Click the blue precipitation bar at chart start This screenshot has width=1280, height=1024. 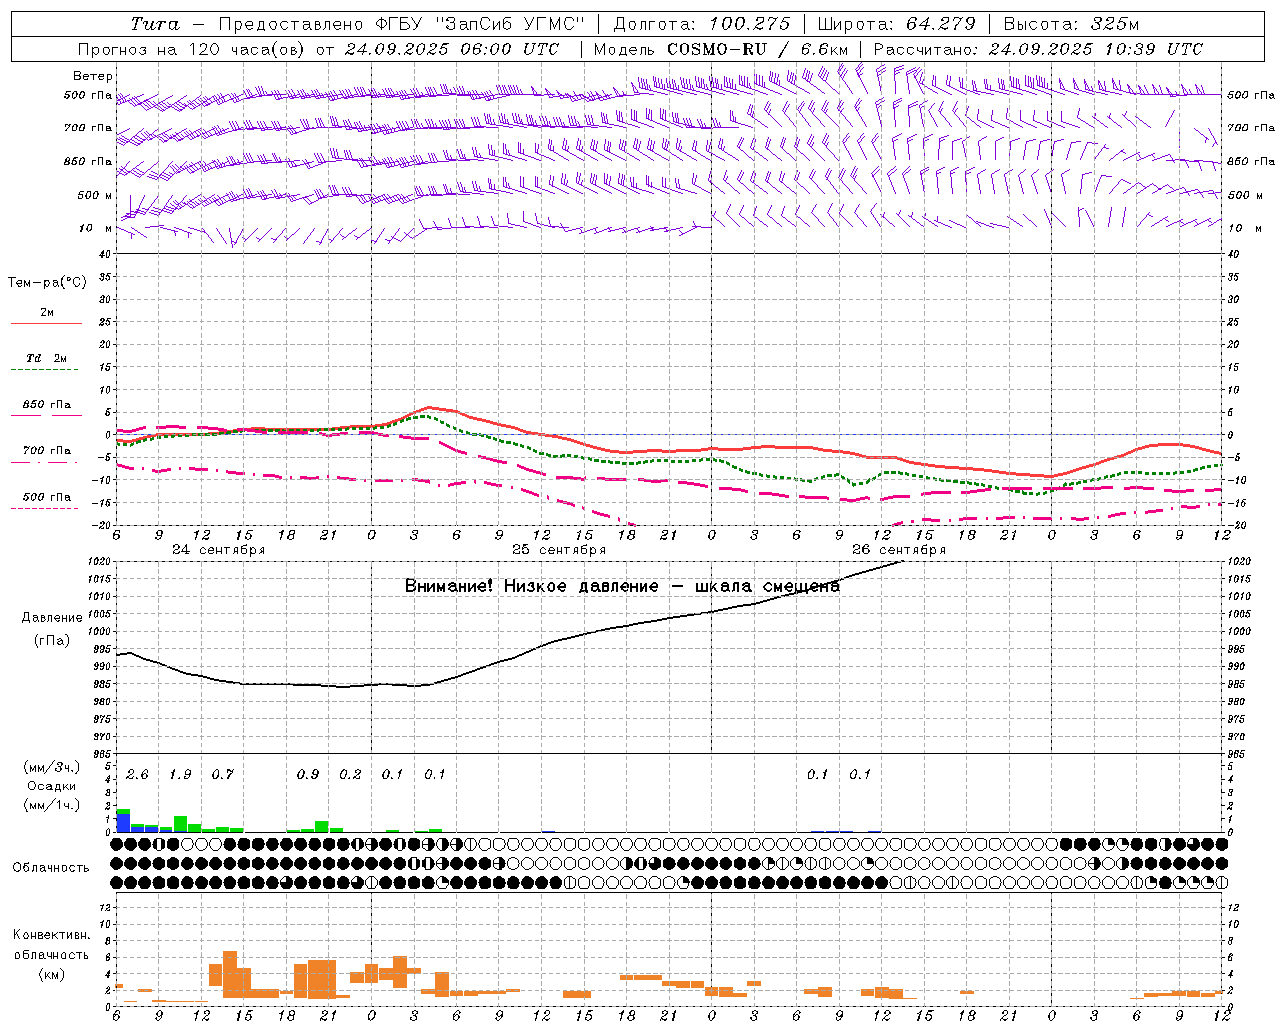(x=123, y=822)
